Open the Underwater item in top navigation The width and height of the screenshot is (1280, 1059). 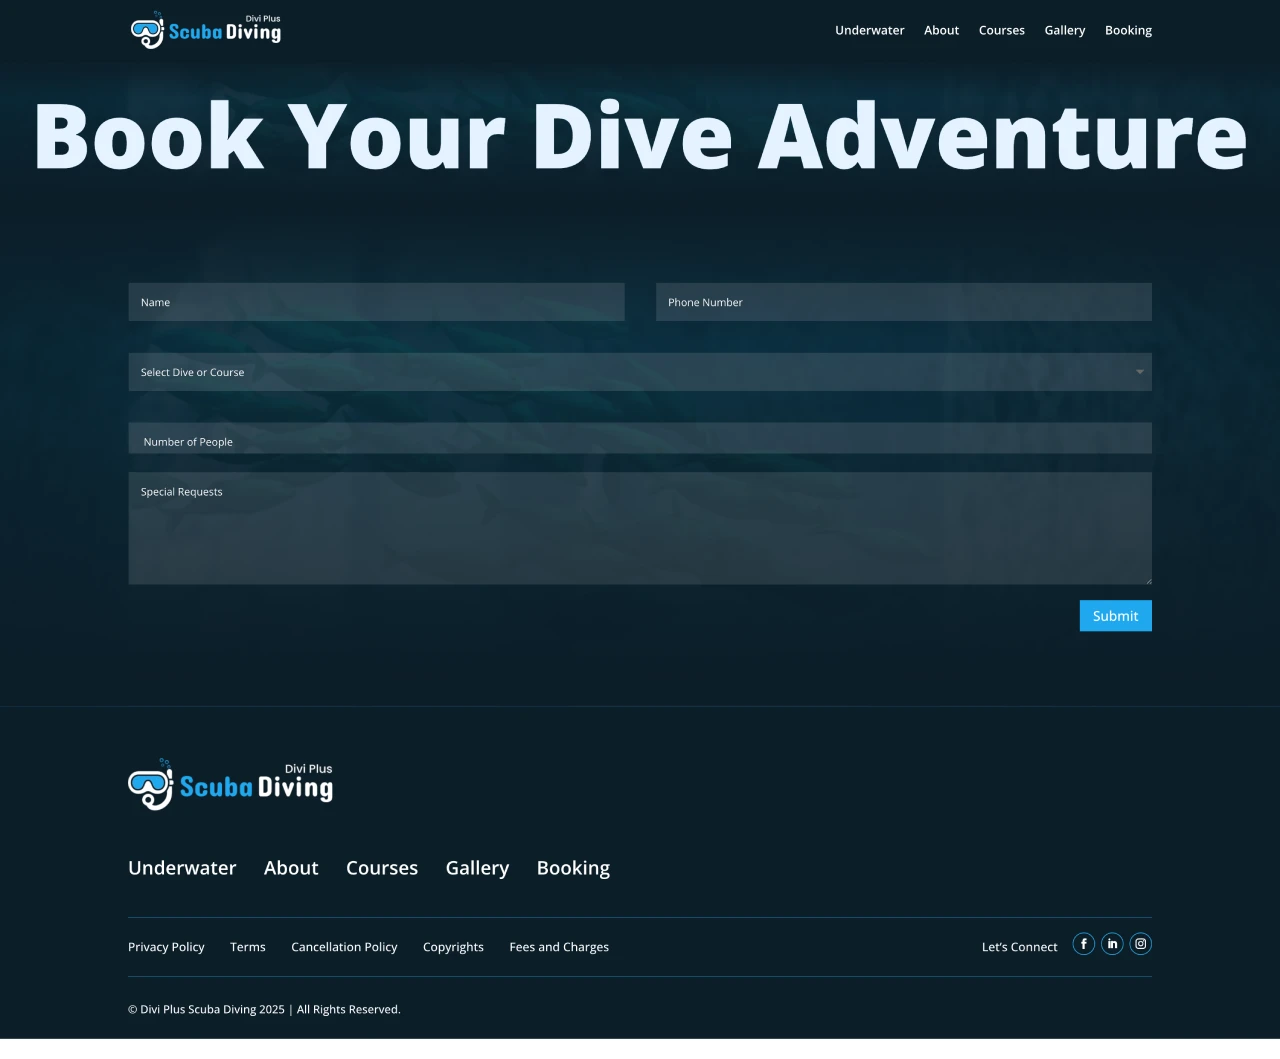click(869, 30)
